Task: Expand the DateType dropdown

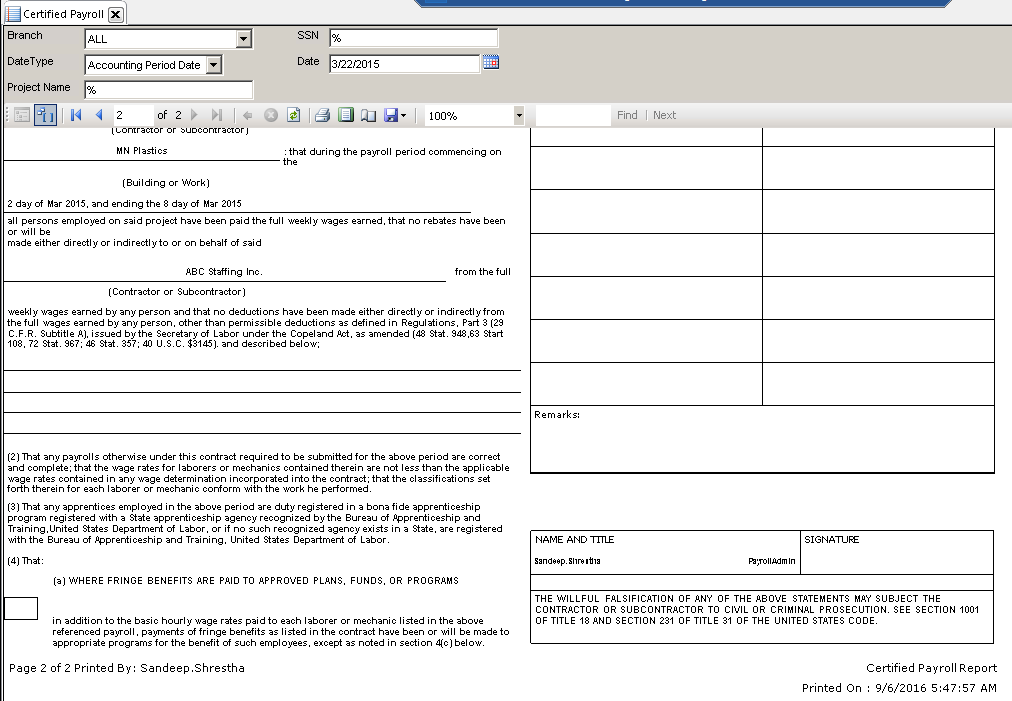Action: point(213,65)
